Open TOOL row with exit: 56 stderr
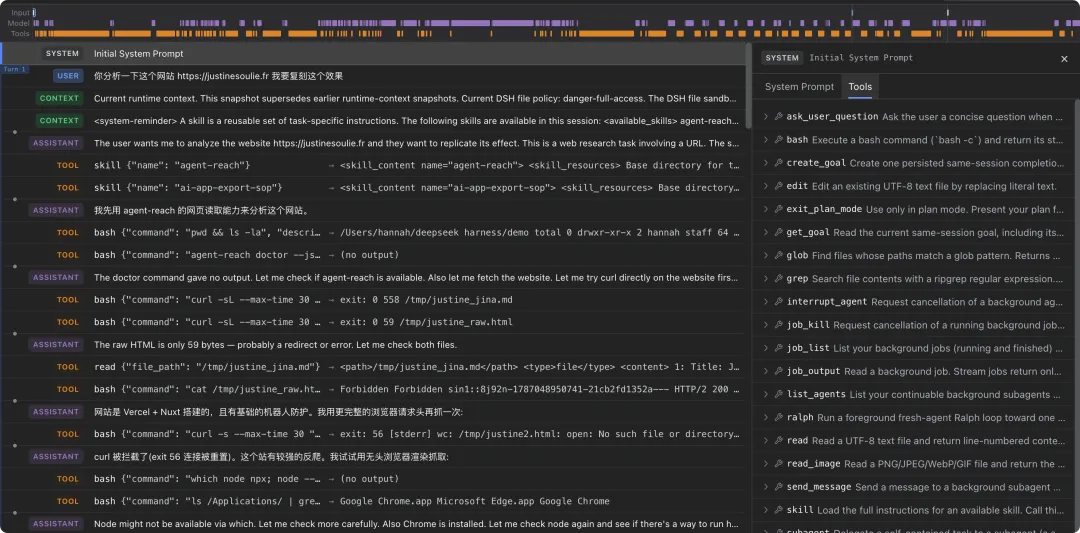This screenshot has width=1080, height=533. [373, 434]
